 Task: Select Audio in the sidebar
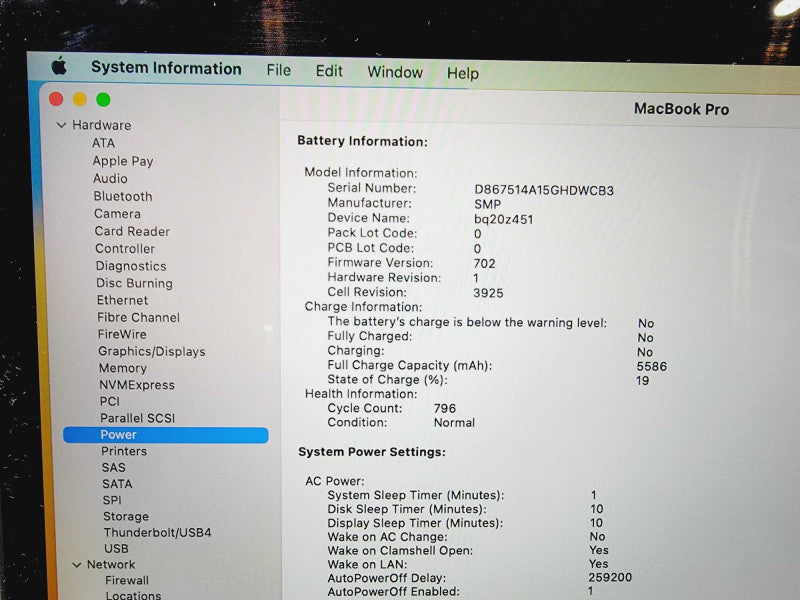pos(110,179)
